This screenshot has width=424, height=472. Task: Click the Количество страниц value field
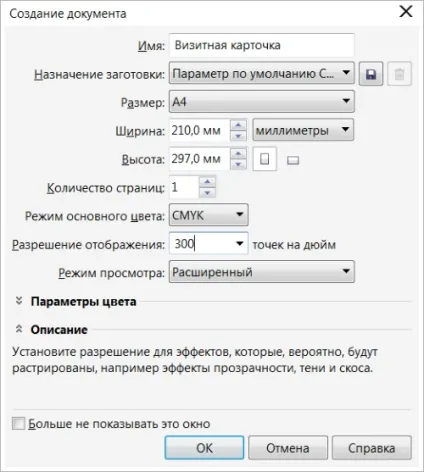[184, 187]
